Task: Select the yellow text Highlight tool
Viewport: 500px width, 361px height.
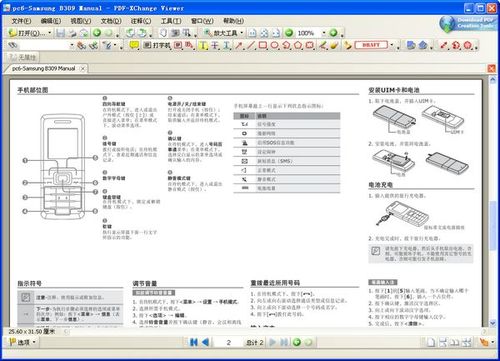Action: [203, 45]
